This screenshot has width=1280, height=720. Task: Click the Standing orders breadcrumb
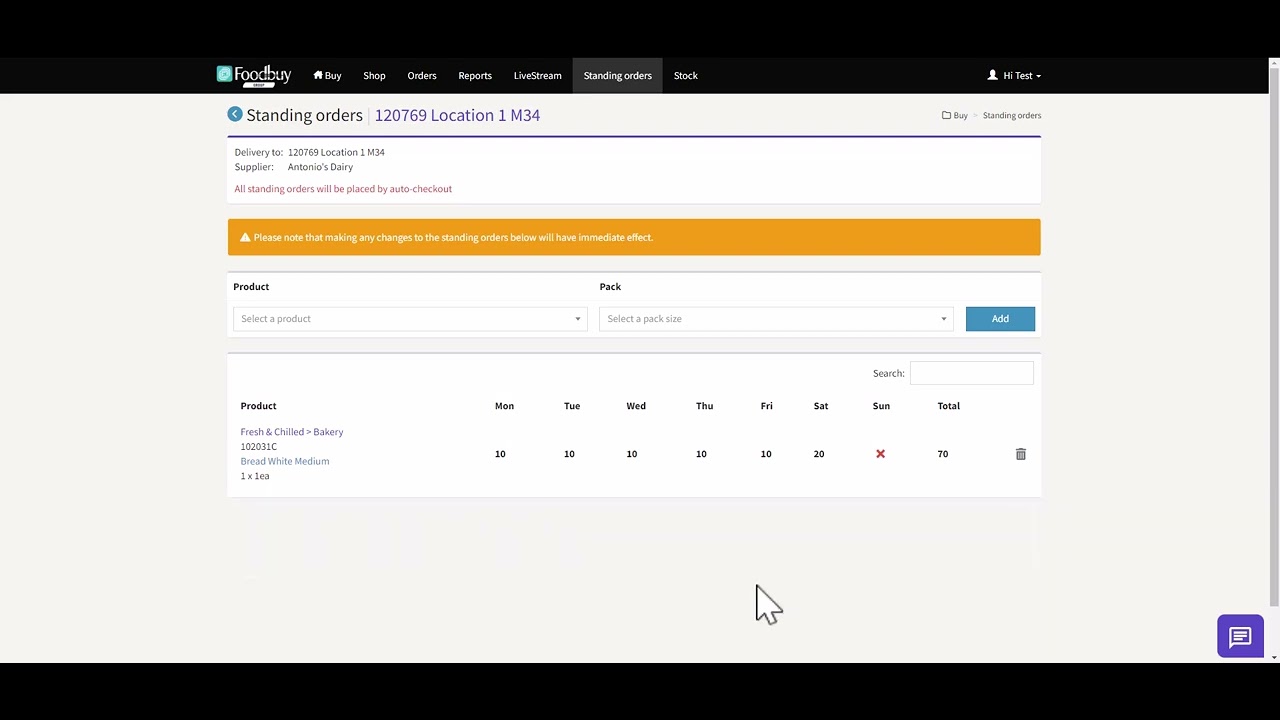coord(1012,116)
